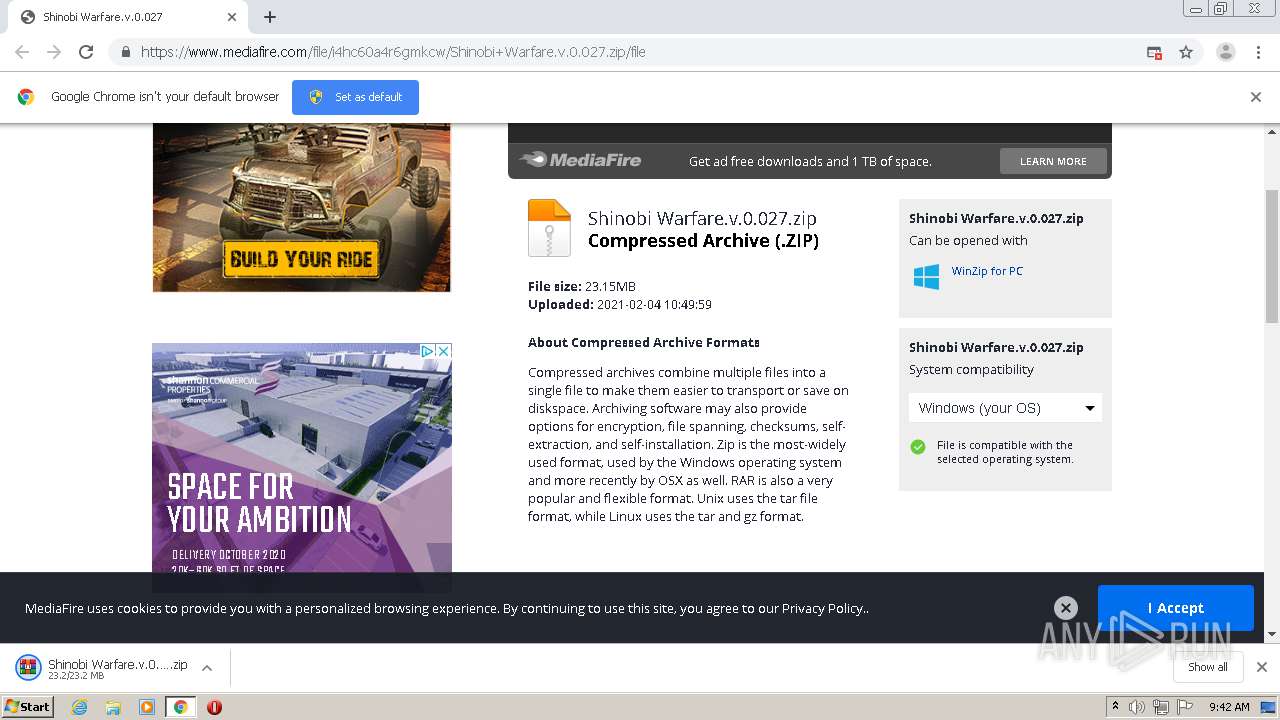Click "About Compressed Archive Formats" heading
Screen dimensions: 1280x720
[644, 342]
